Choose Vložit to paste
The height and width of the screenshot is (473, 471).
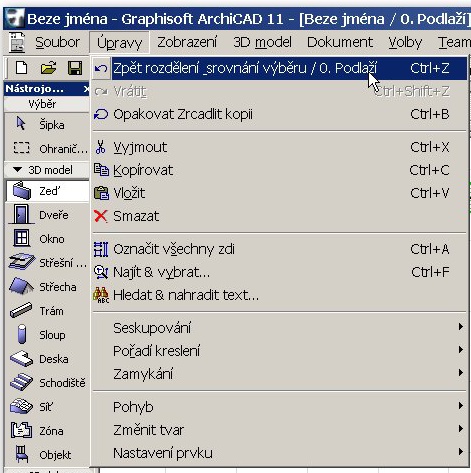click(280, 193)
